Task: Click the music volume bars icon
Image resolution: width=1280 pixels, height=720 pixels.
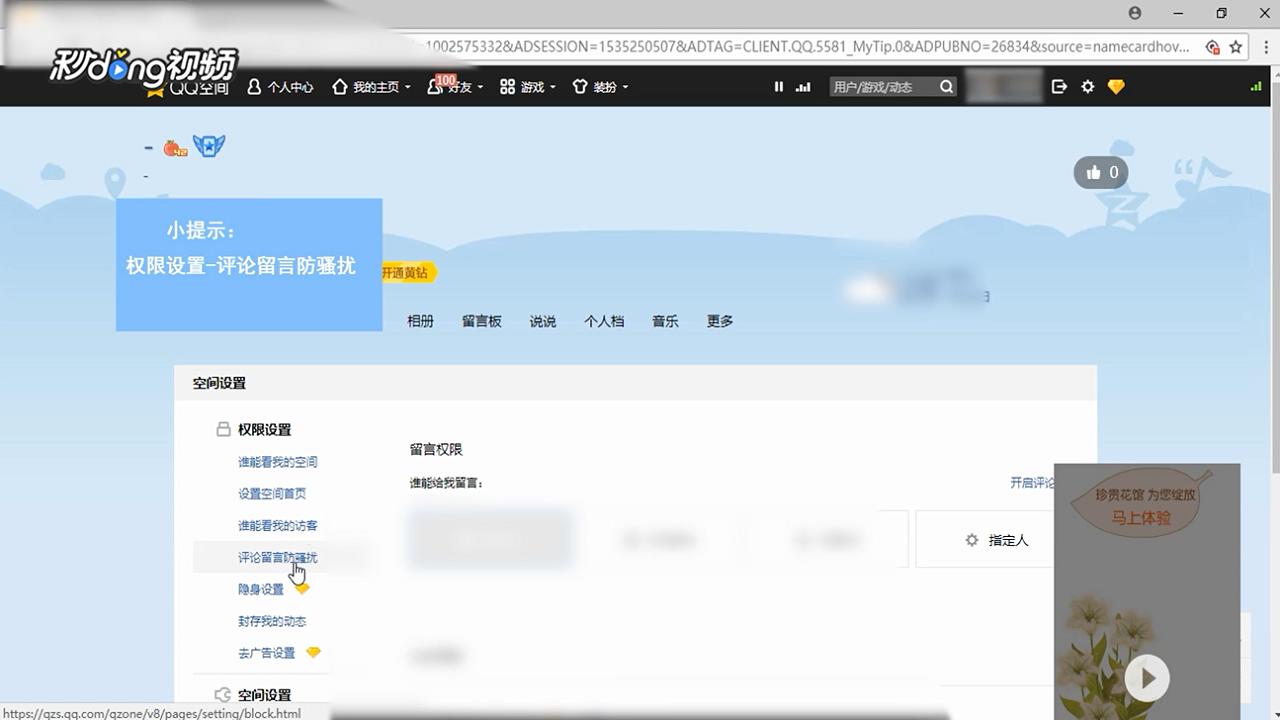Action: (803, 87)
